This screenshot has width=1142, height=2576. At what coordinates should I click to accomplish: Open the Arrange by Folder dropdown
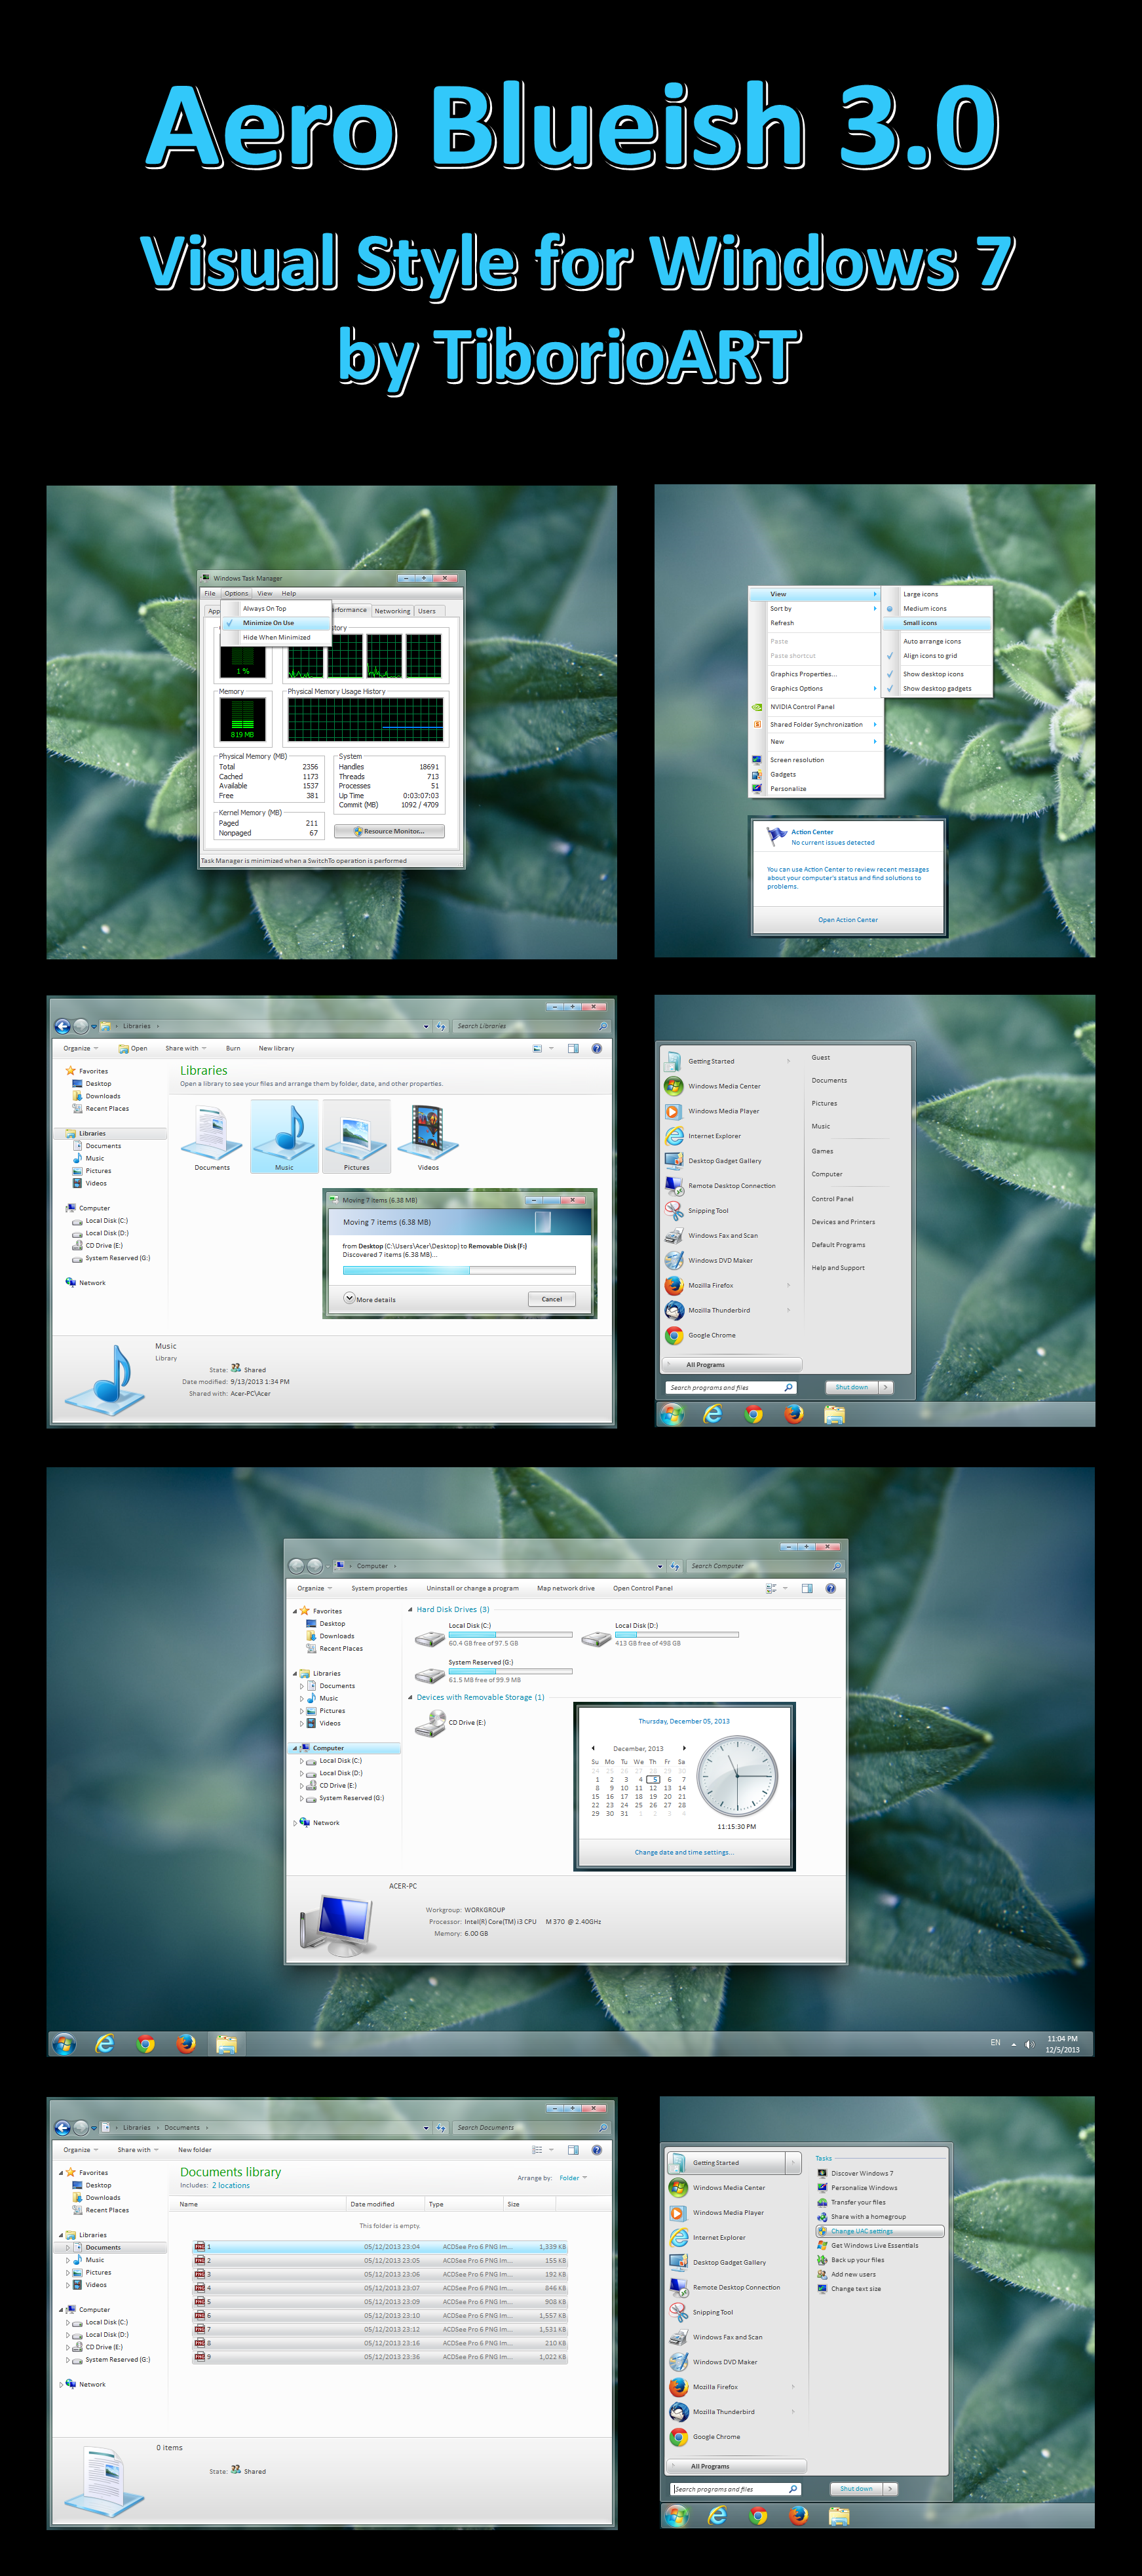[x=573, y=2178]
